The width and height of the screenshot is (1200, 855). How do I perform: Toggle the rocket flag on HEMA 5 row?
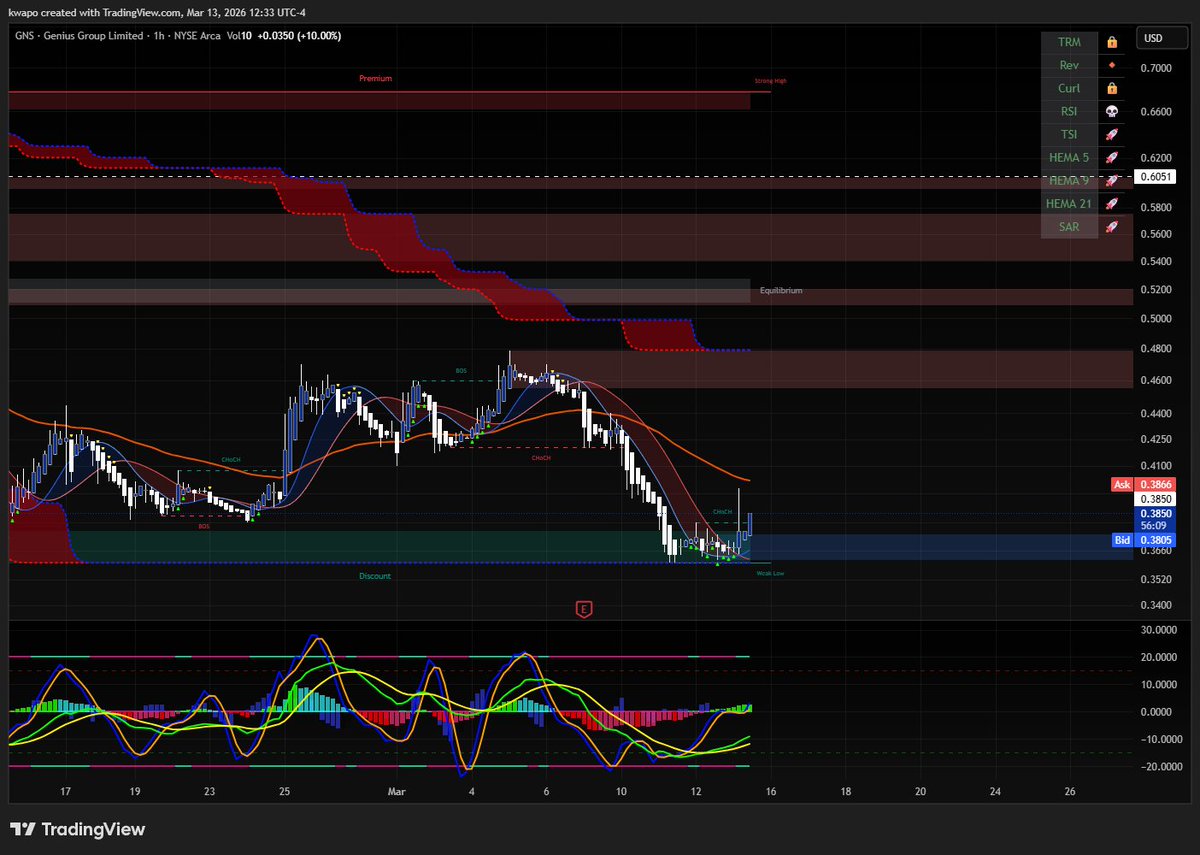coord(1110,156)
